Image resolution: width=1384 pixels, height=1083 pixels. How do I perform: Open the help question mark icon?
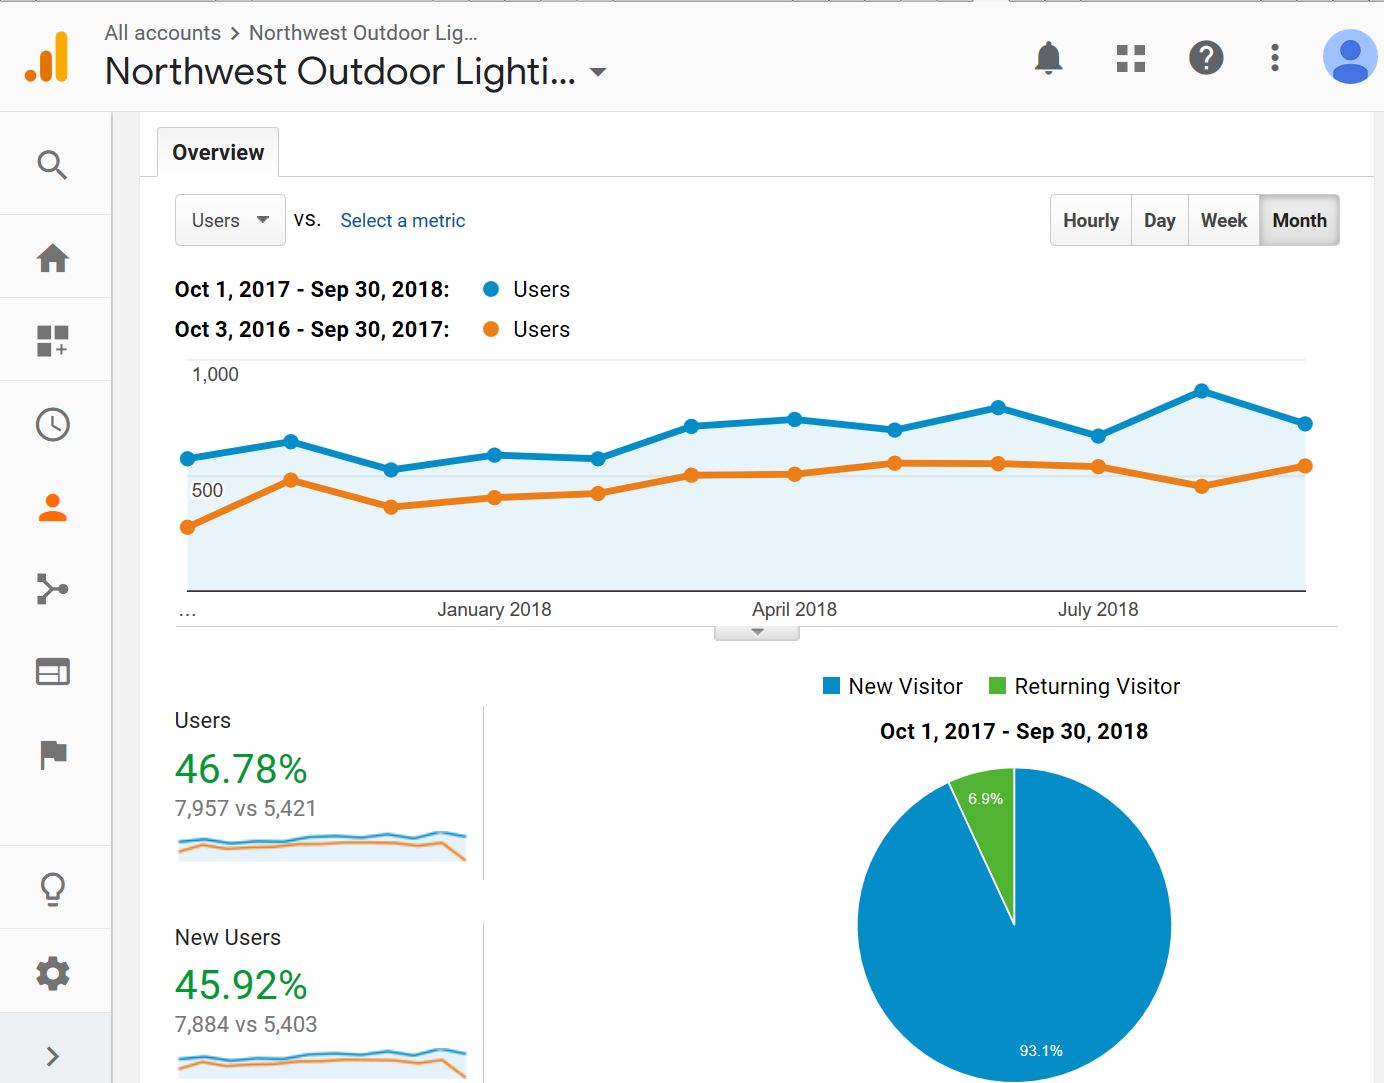[x=1206, y=58]
